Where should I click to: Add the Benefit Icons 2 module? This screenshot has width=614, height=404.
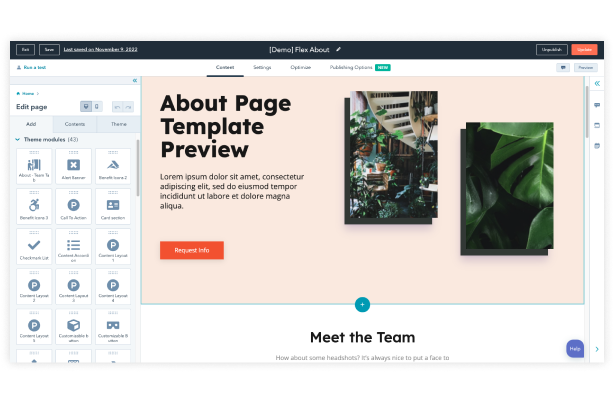tap(113, 166)
